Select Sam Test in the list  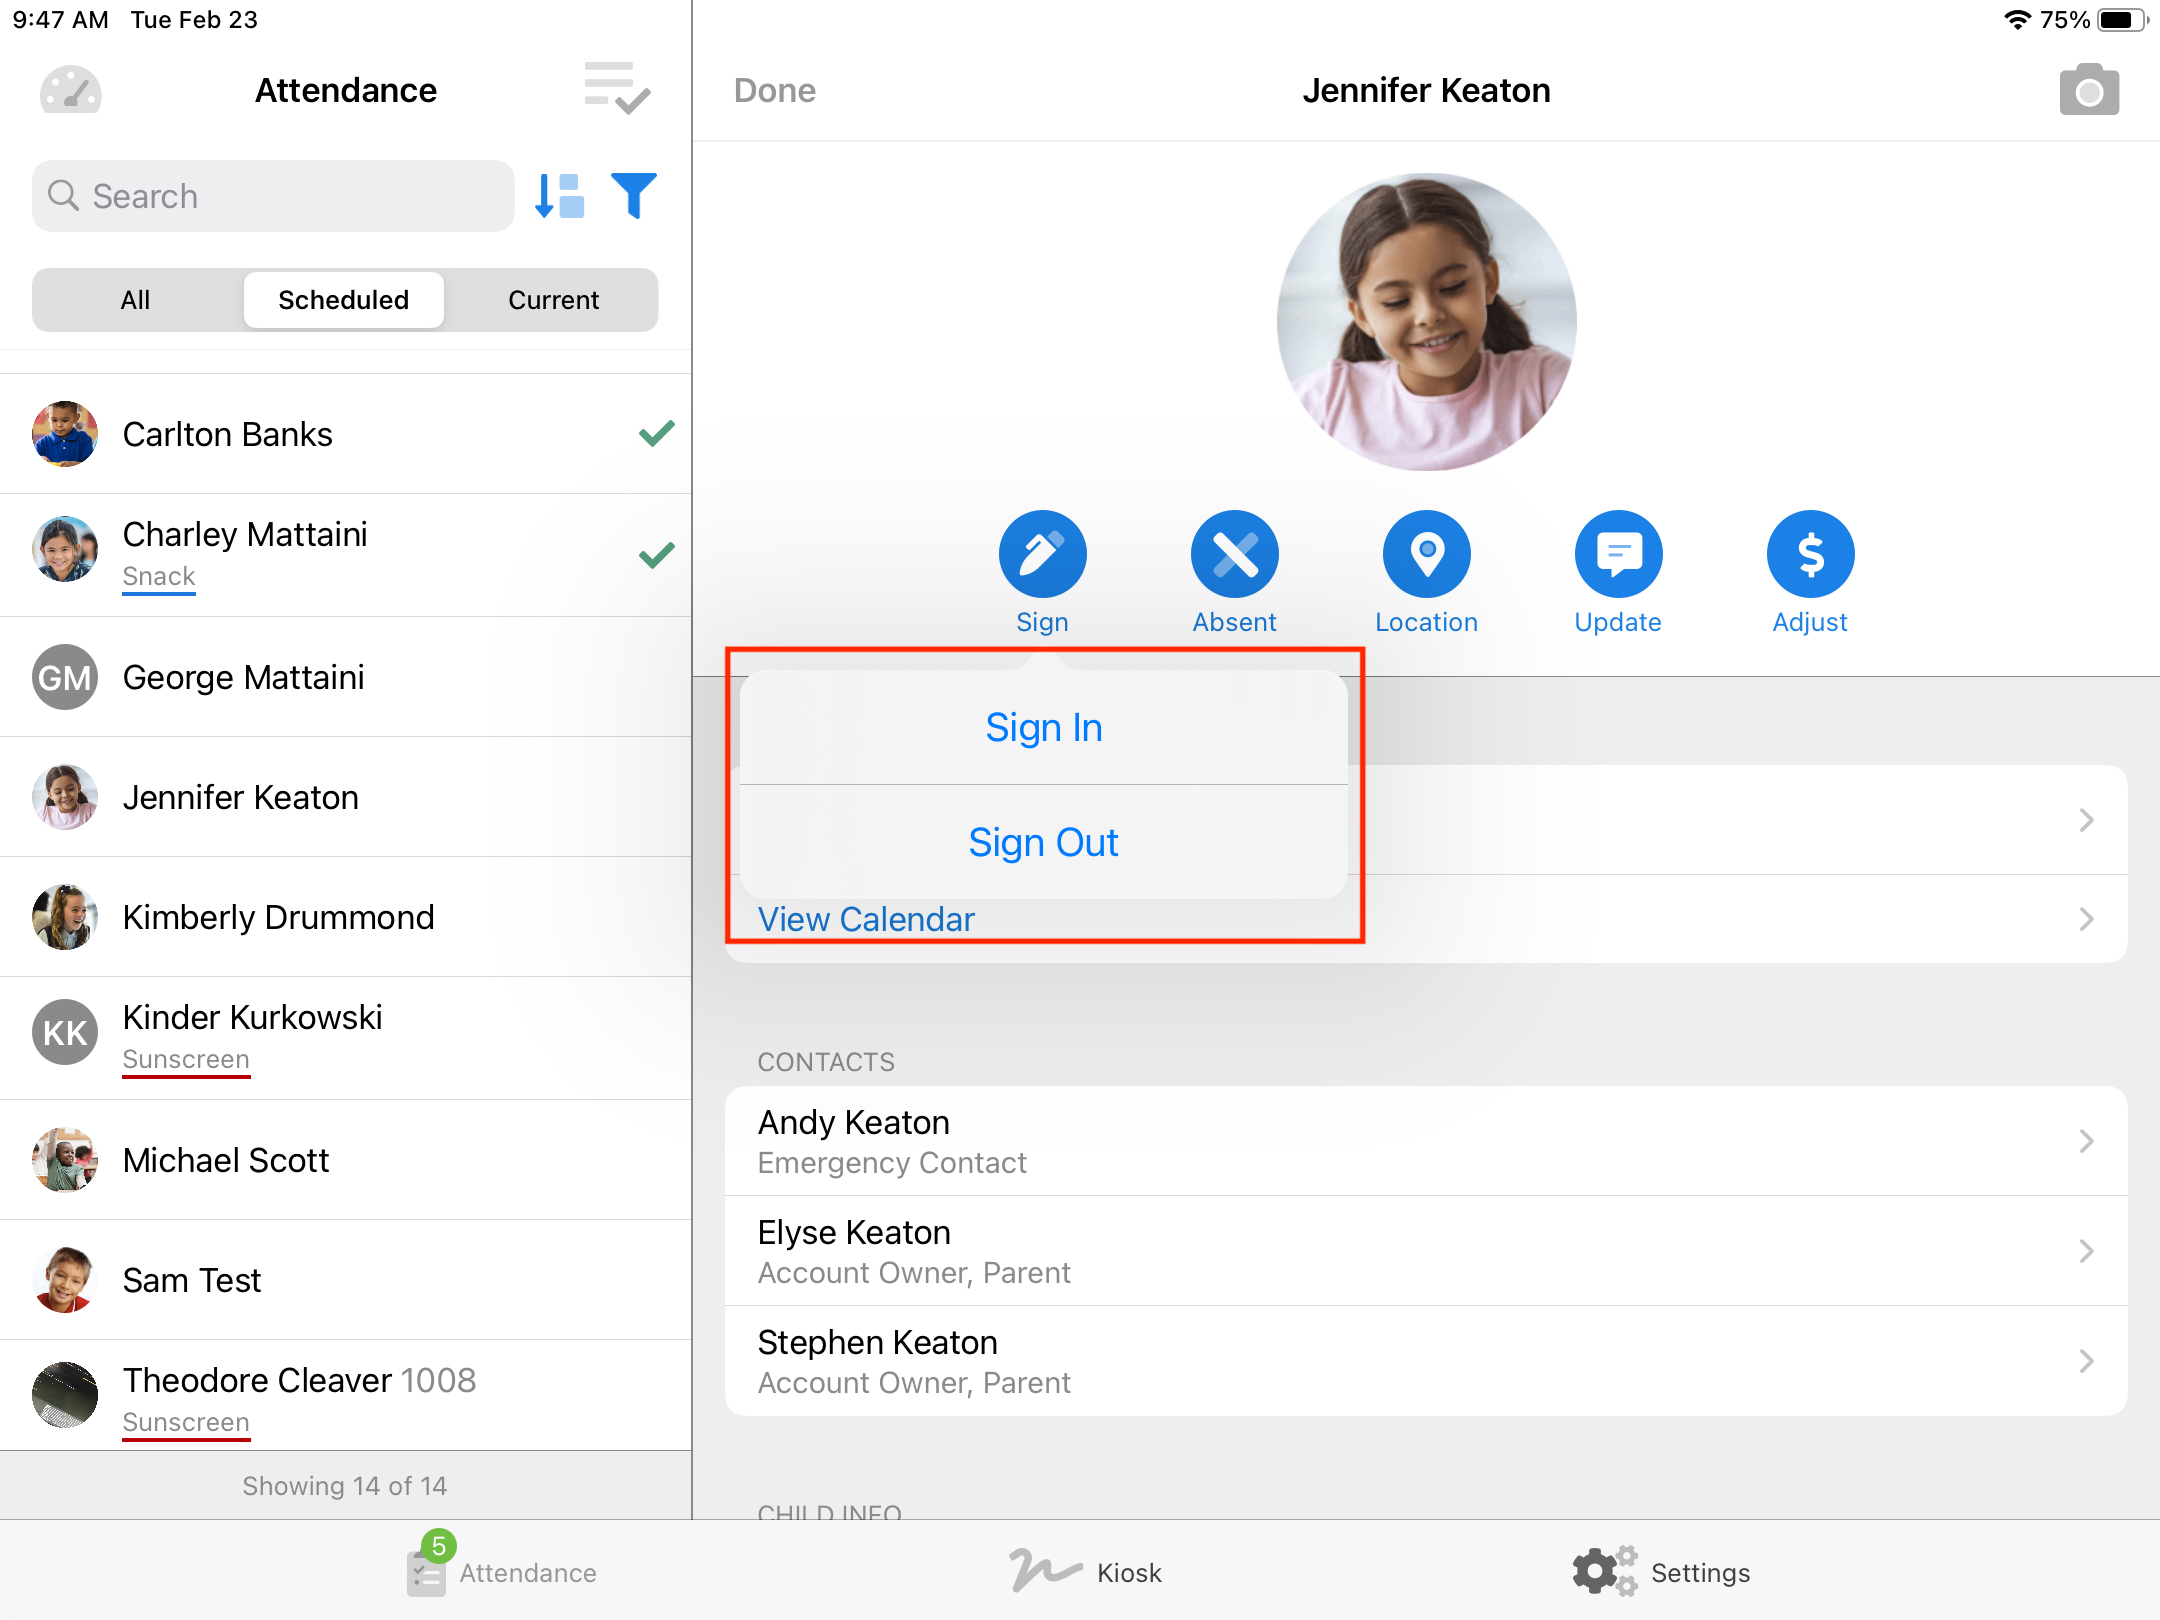point(346,1280)
